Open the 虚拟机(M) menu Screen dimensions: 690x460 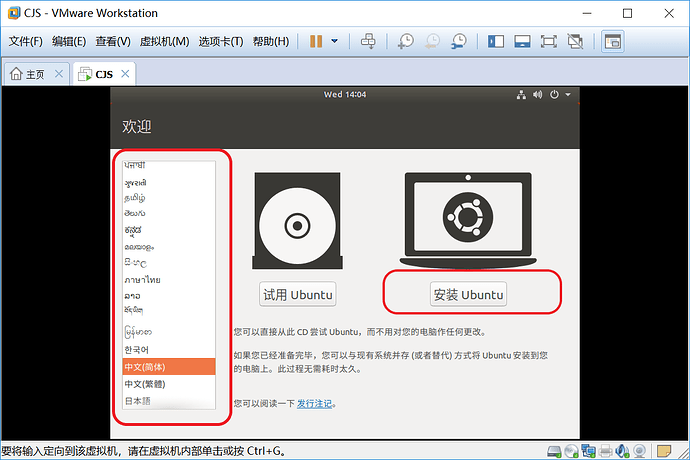pos(164,41)
